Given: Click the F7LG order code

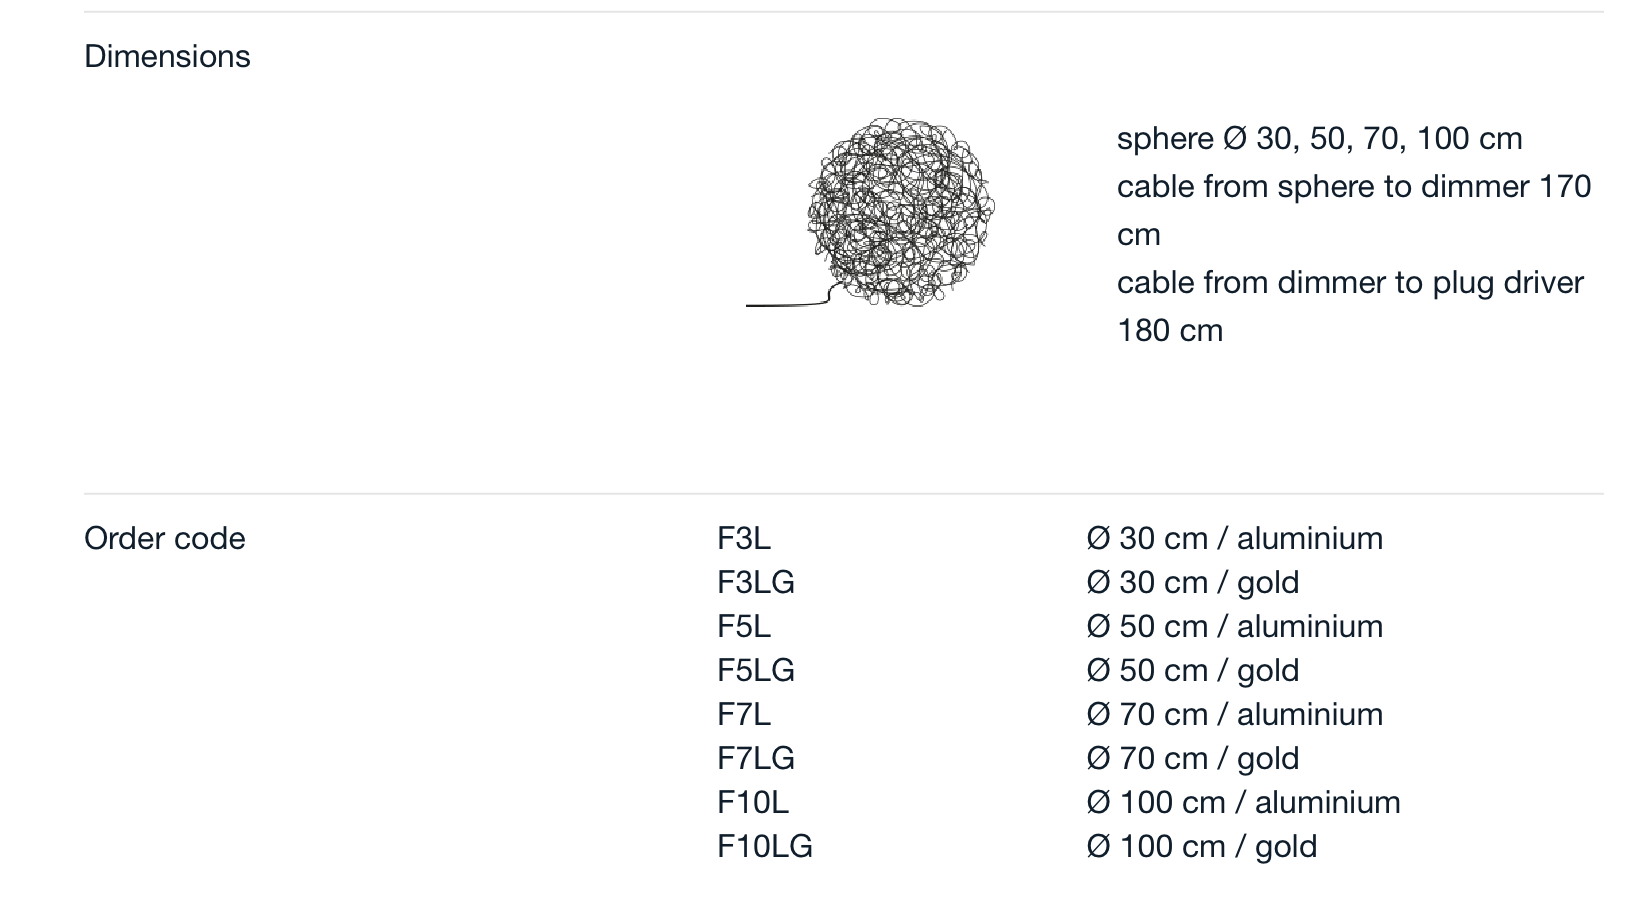Looking at the screenshot, I should coord(756,759).
